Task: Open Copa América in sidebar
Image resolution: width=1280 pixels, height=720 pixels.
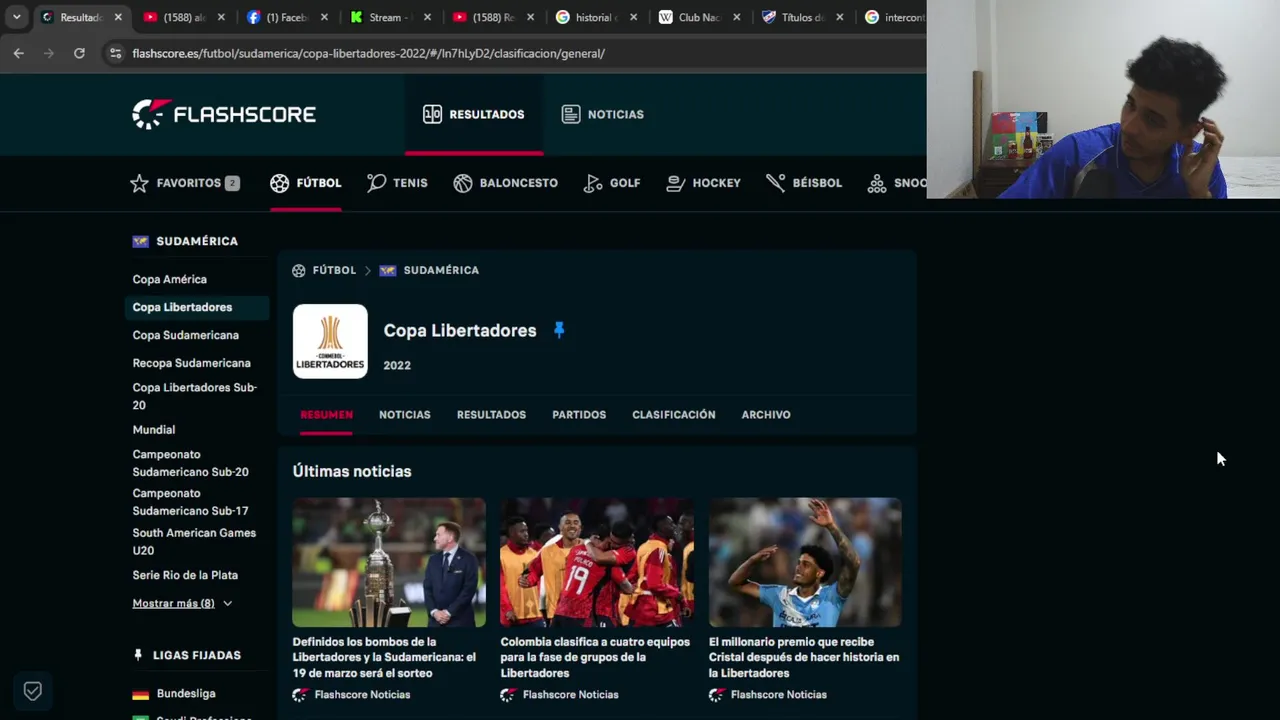Action: 169,279
